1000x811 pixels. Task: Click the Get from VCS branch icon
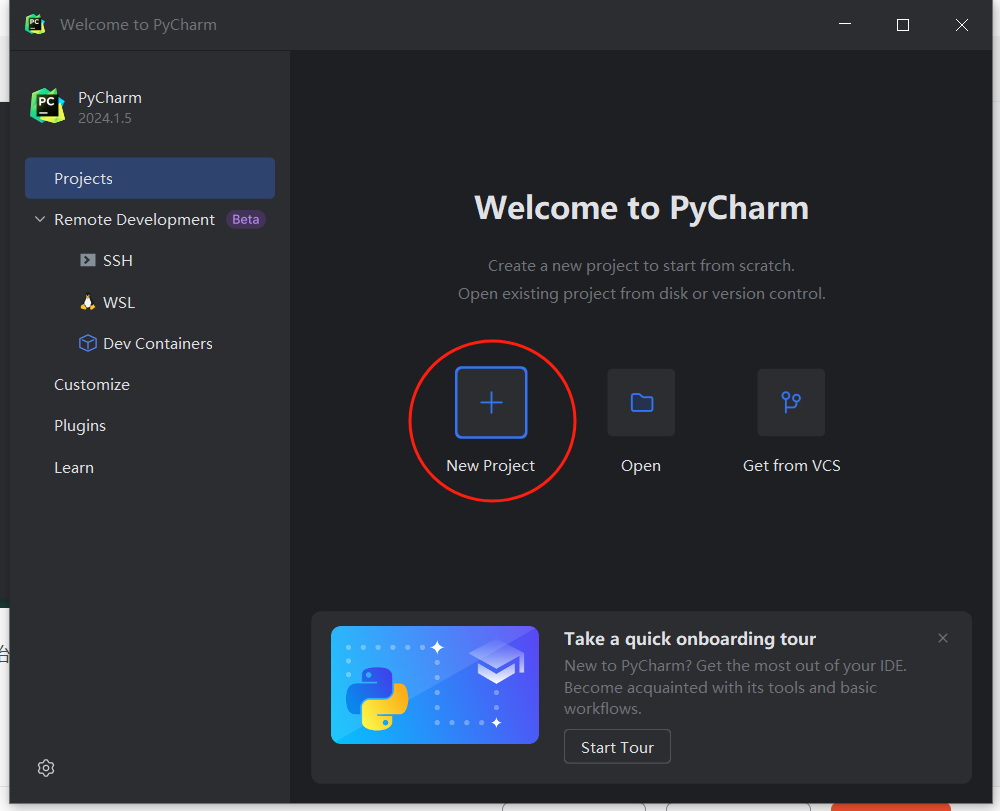[791, 402]
